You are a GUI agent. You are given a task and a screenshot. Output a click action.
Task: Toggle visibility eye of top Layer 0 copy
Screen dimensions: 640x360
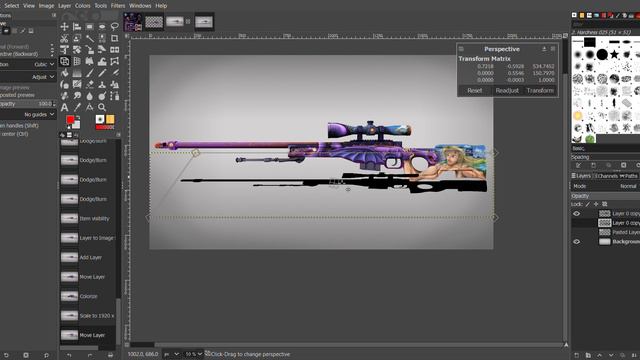(x=576, y=213)
